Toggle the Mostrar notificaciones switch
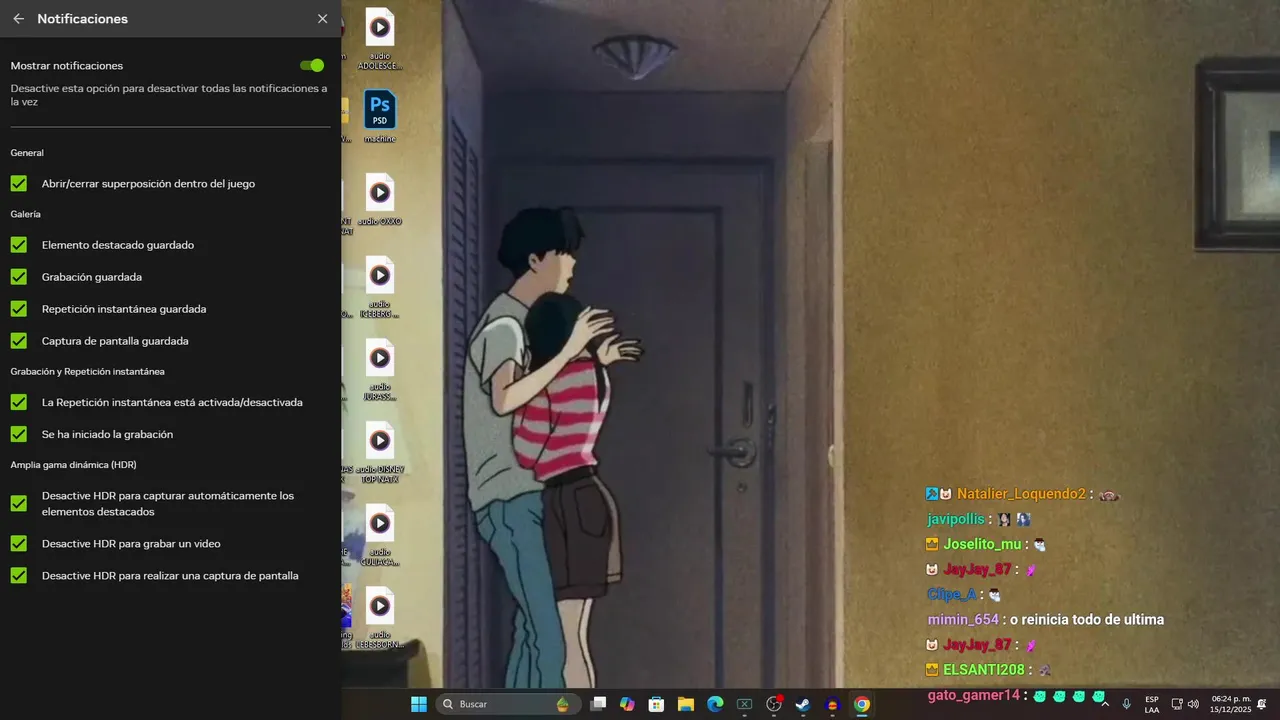 coord(312,65)
